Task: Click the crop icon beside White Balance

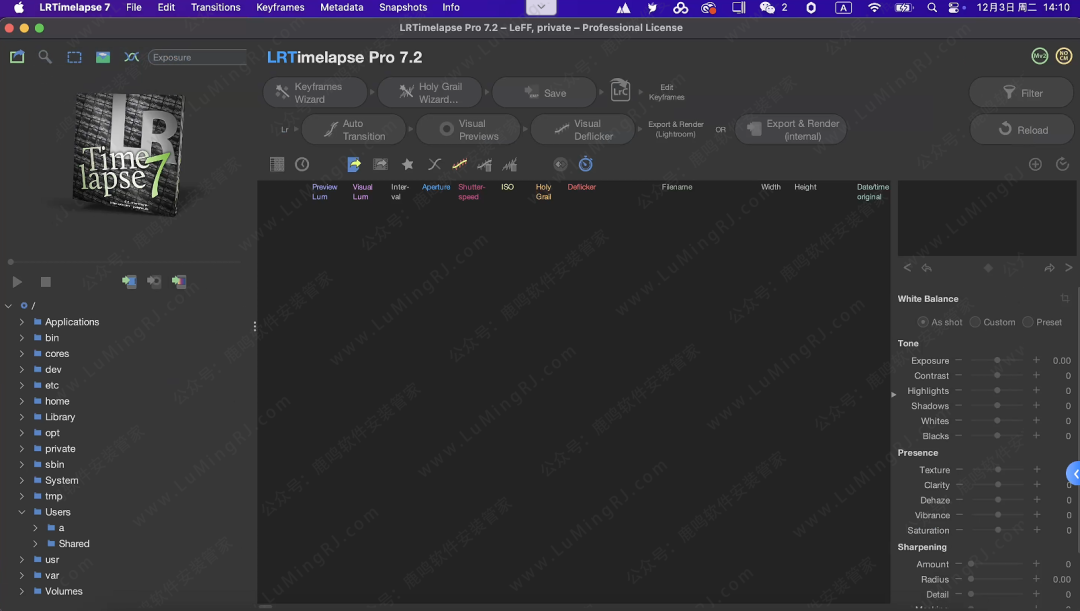Action: pyautogui.click(x=1065, y=299)
